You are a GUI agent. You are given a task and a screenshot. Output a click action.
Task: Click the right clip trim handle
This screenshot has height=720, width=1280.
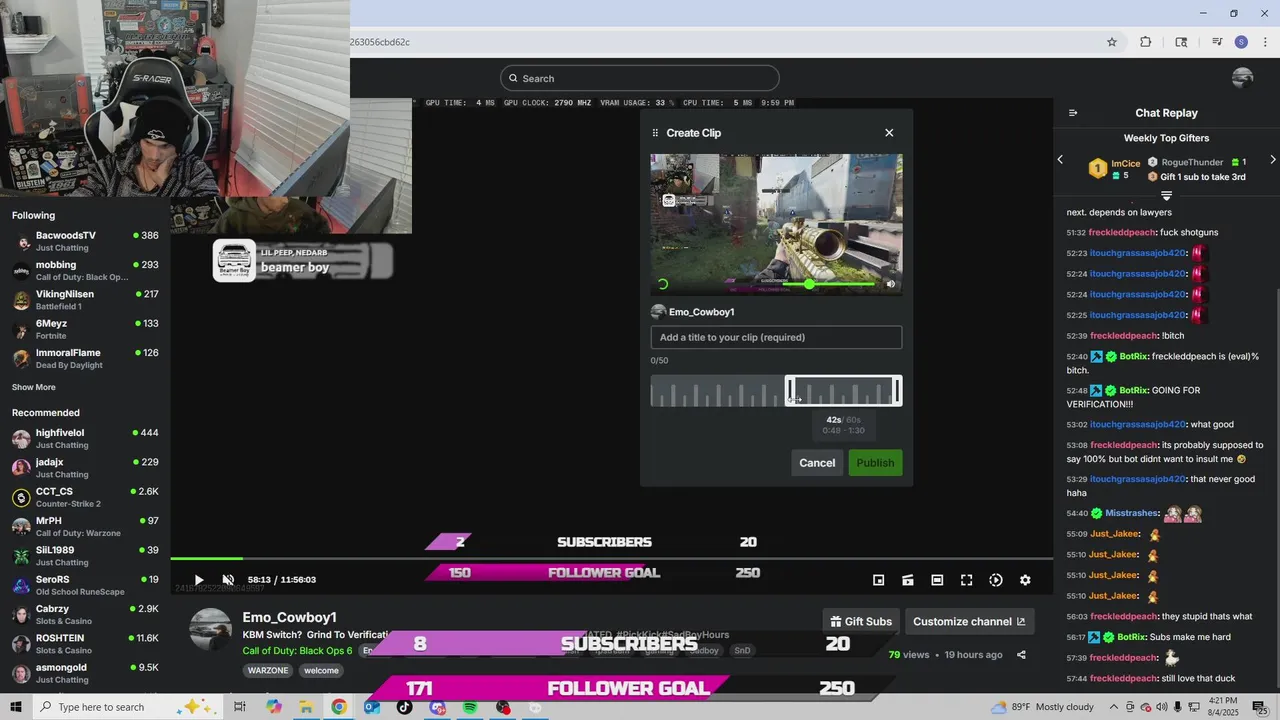tap(897, 391)
